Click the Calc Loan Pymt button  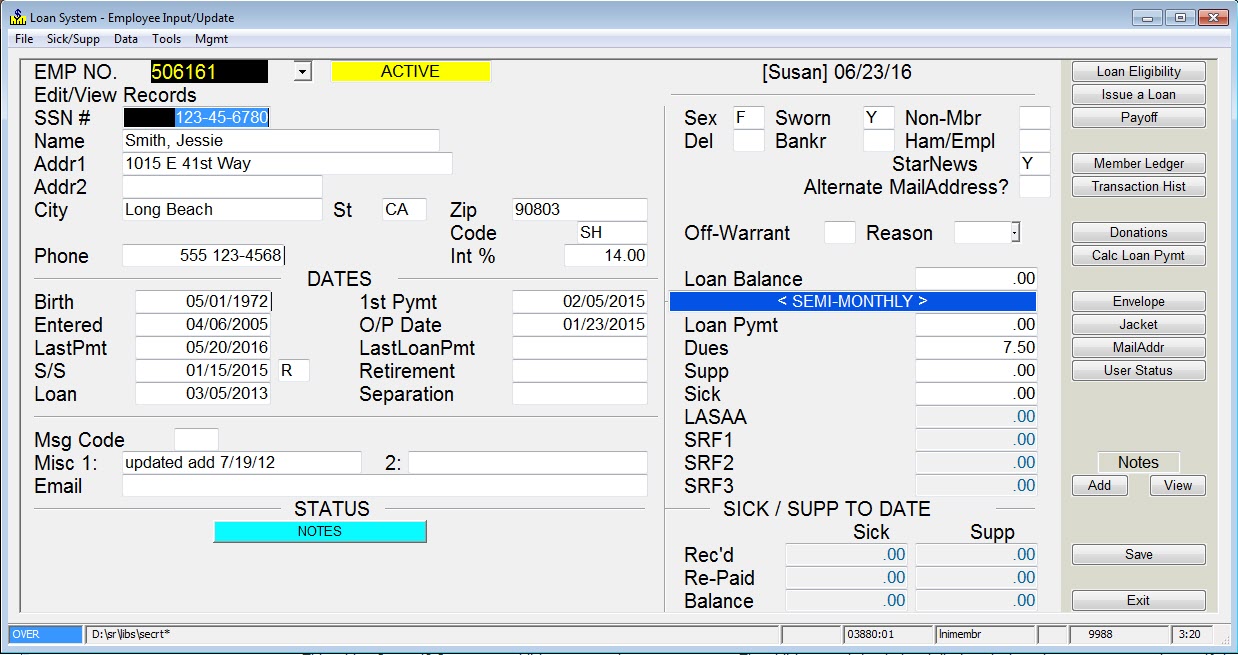point(1138,256)
